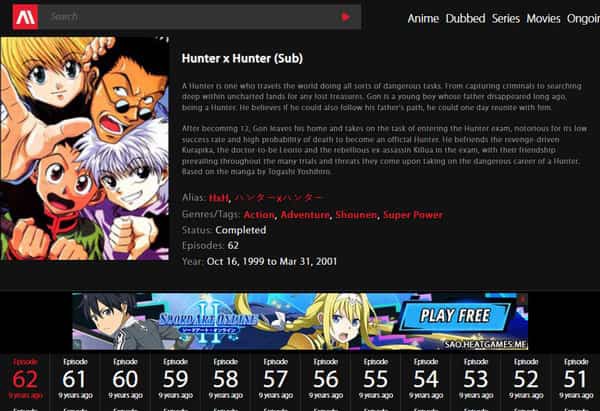Screen dimensions: 600x411
Task: Open the Shounen genre tag
Action: pos(356,215)
